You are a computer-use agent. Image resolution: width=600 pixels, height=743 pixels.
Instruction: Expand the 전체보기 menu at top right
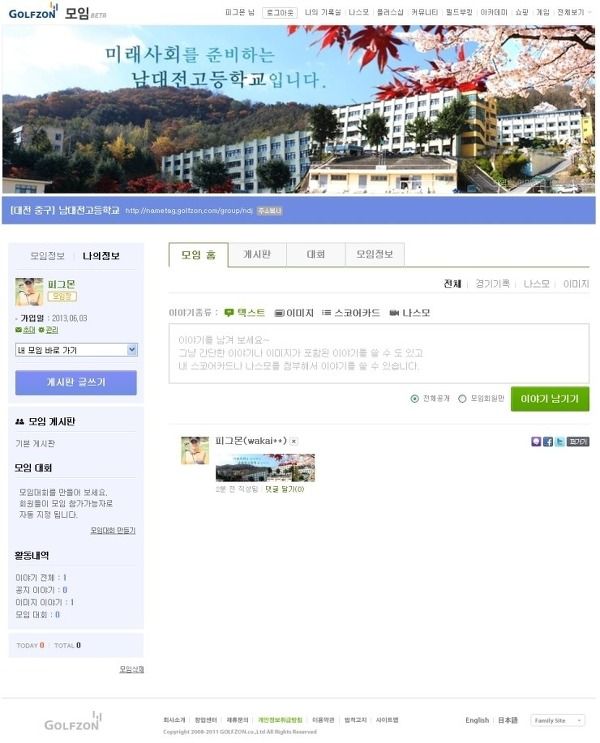pos(574,12)
